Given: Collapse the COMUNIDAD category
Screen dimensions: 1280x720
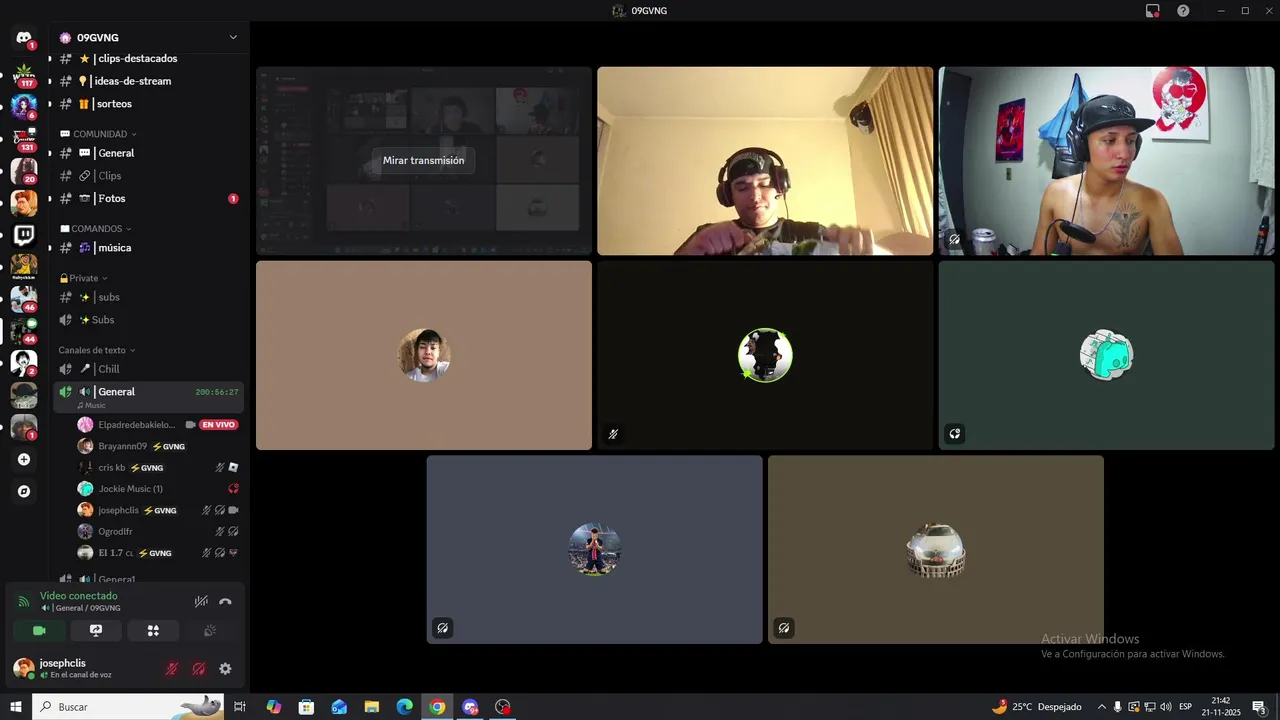Looking at the screenshot, I should (98, 134).
